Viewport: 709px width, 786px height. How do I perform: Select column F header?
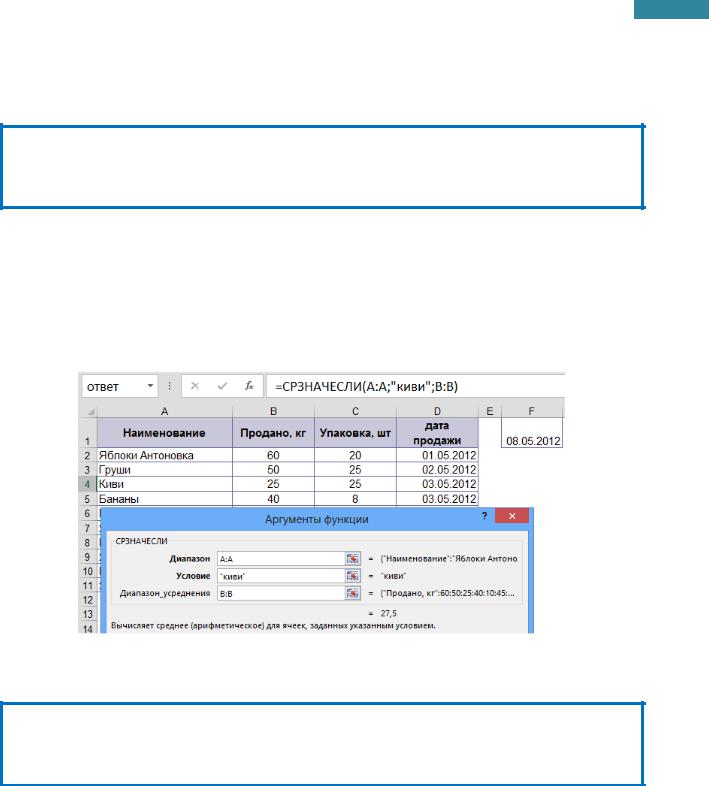tap(531, 412)
